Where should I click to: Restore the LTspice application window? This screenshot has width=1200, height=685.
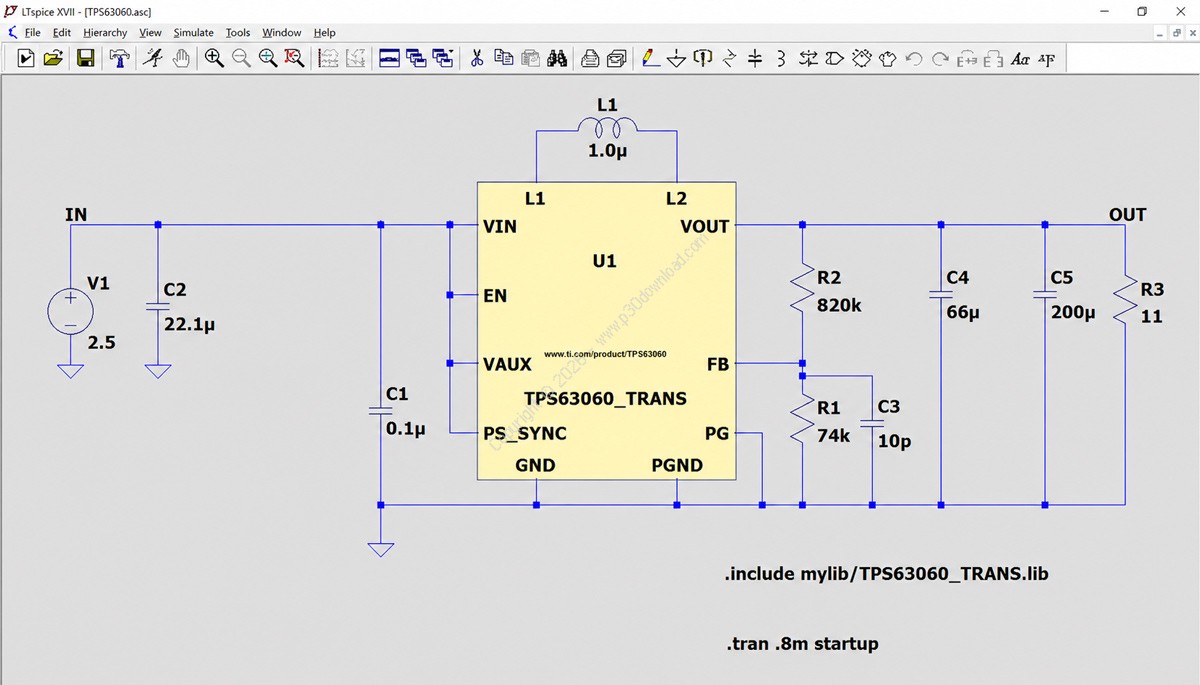1142,11
